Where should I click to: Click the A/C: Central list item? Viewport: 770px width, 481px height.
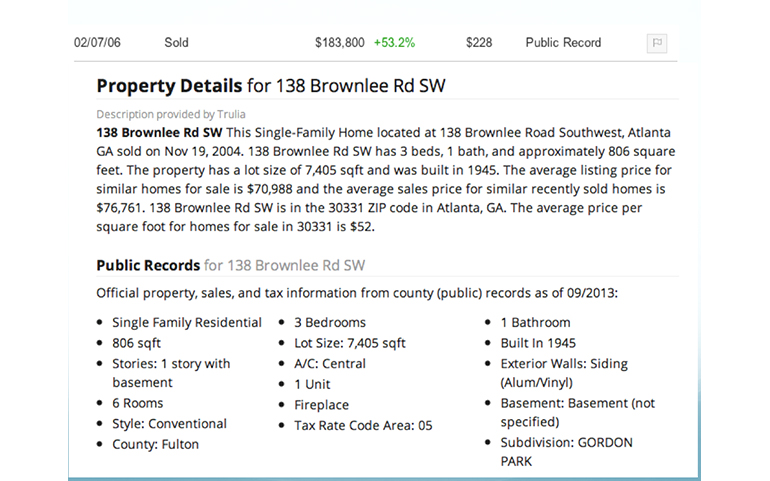330,363
